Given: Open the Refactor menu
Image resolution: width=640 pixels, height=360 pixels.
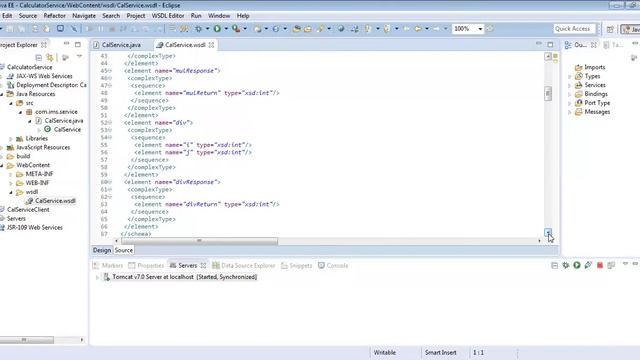Looking at the screenshot, I should [54, 16].
